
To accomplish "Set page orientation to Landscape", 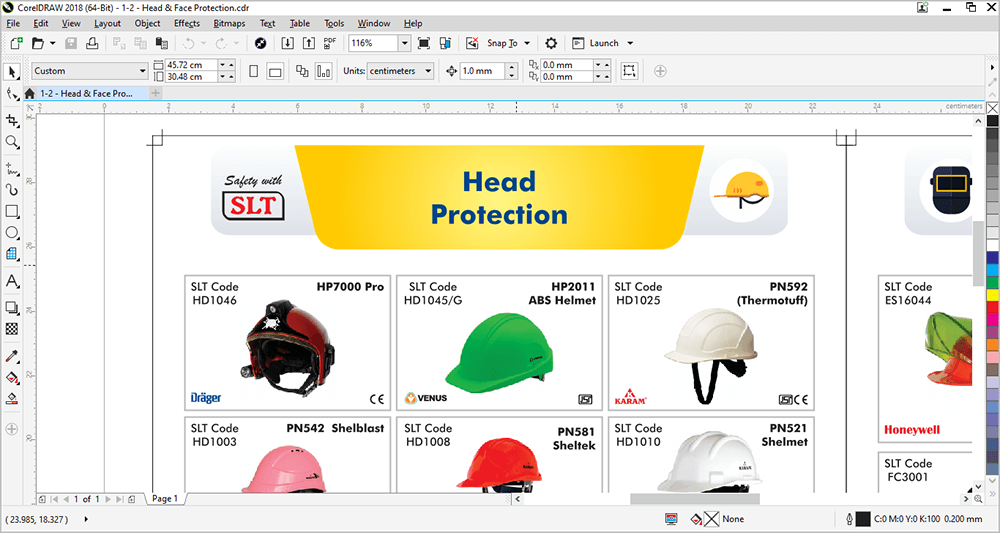I will click(275, 71).
